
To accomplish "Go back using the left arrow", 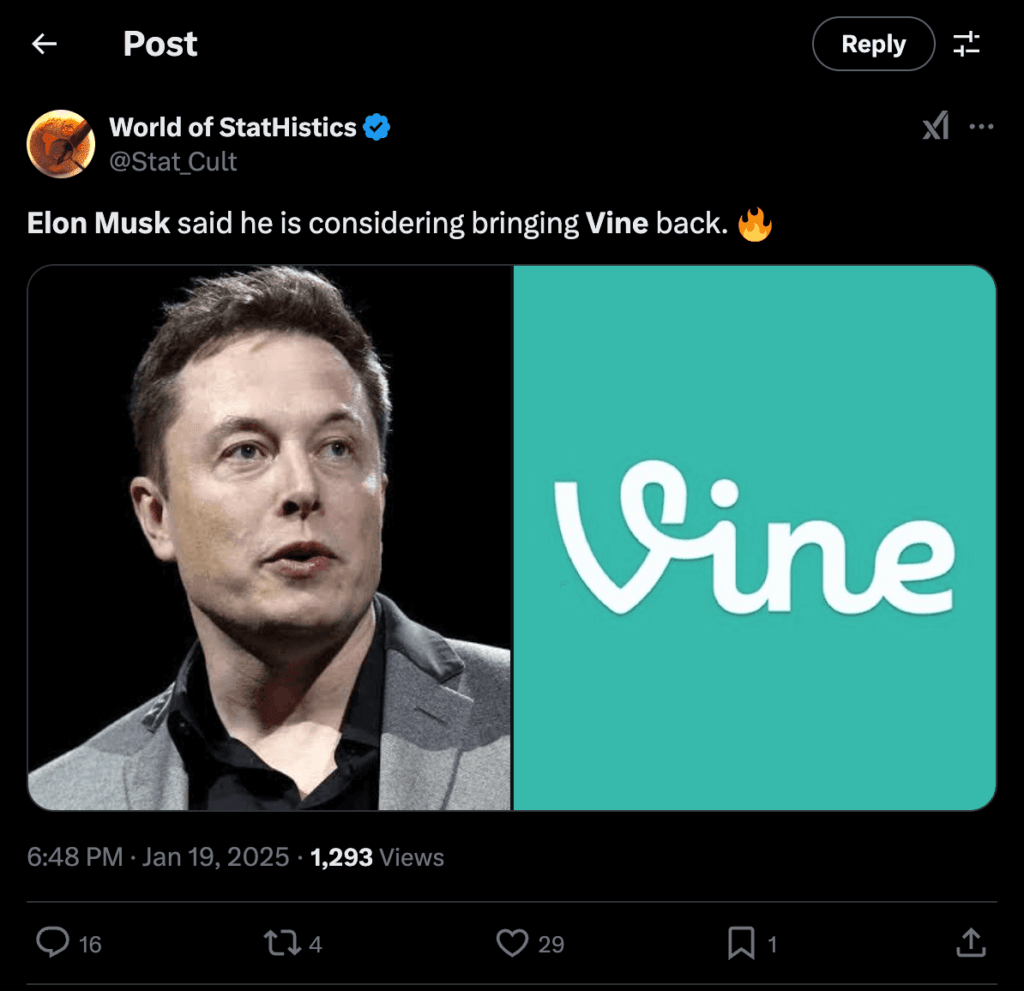I will [44, 44].
